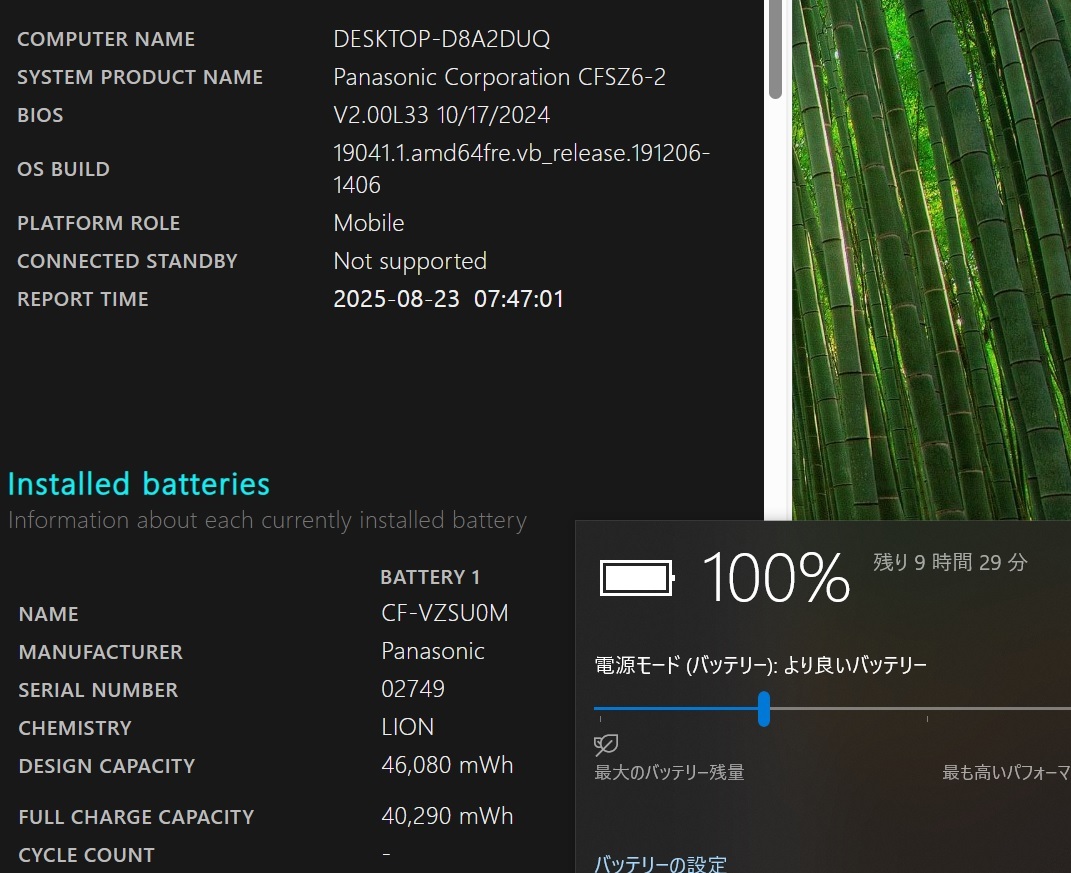
Task: Click remaining time 残り 9 時間 29 分
Action: [950, 562]
